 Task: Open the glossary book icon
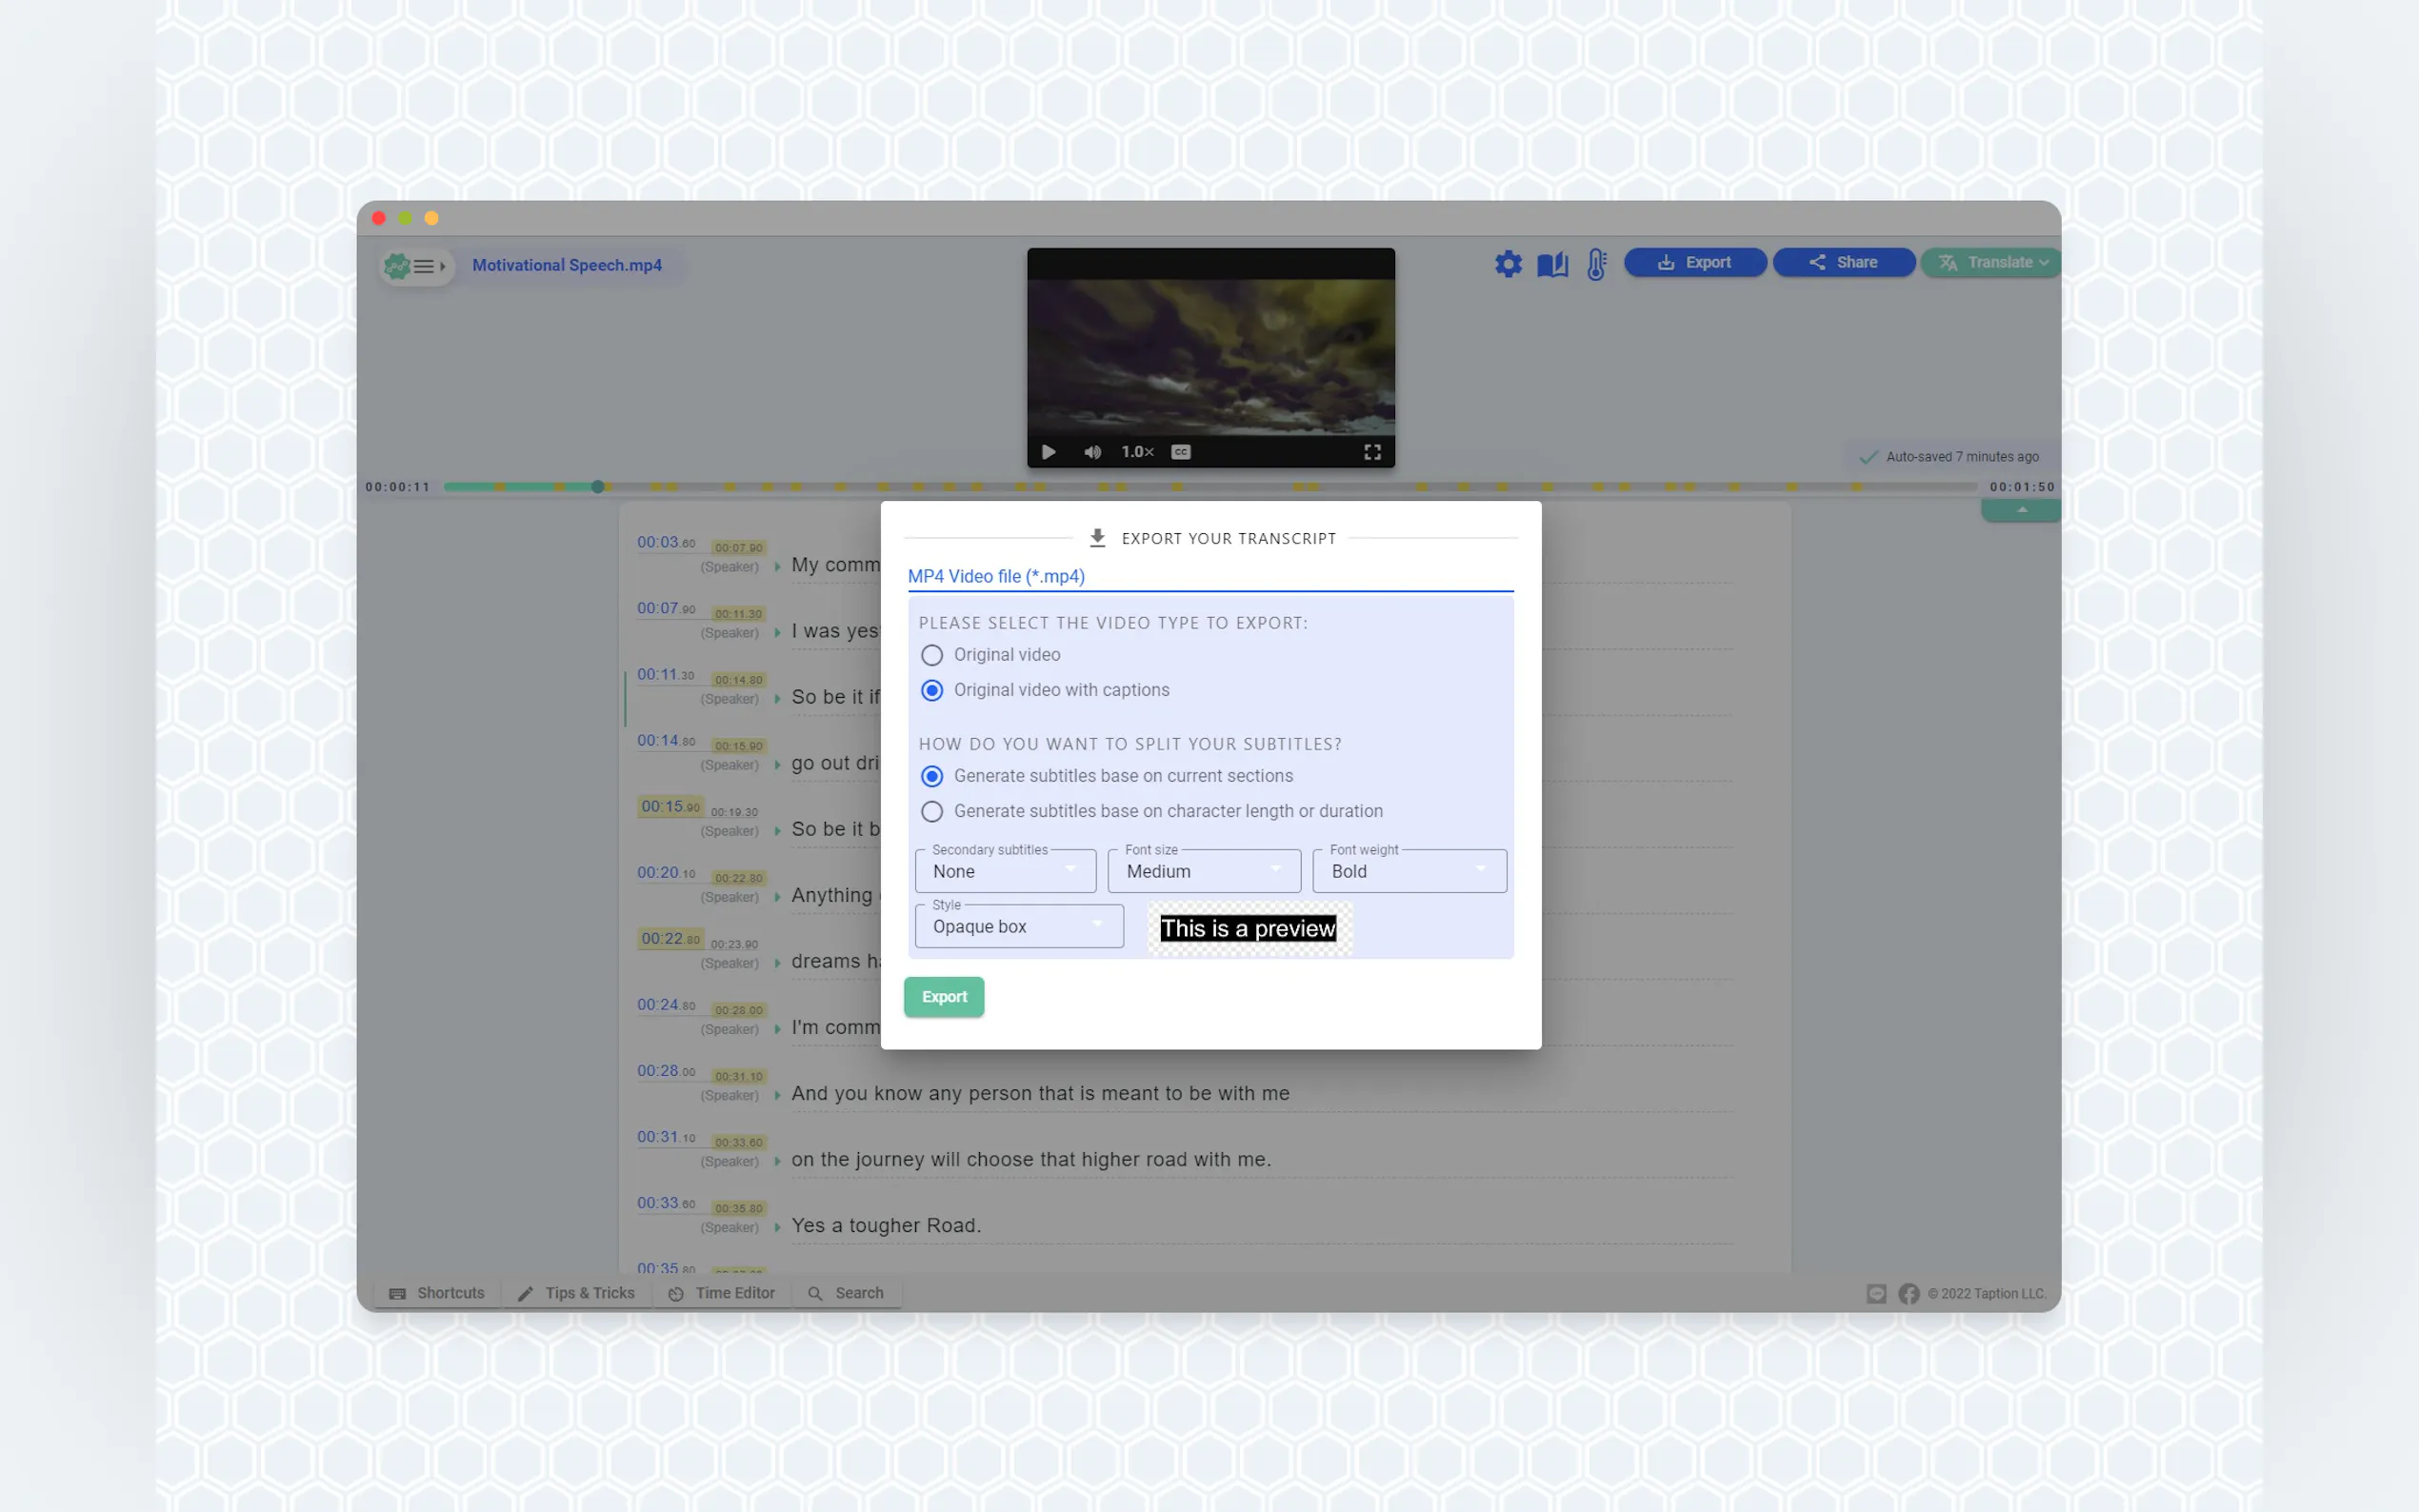click(x=1552, y=264)
